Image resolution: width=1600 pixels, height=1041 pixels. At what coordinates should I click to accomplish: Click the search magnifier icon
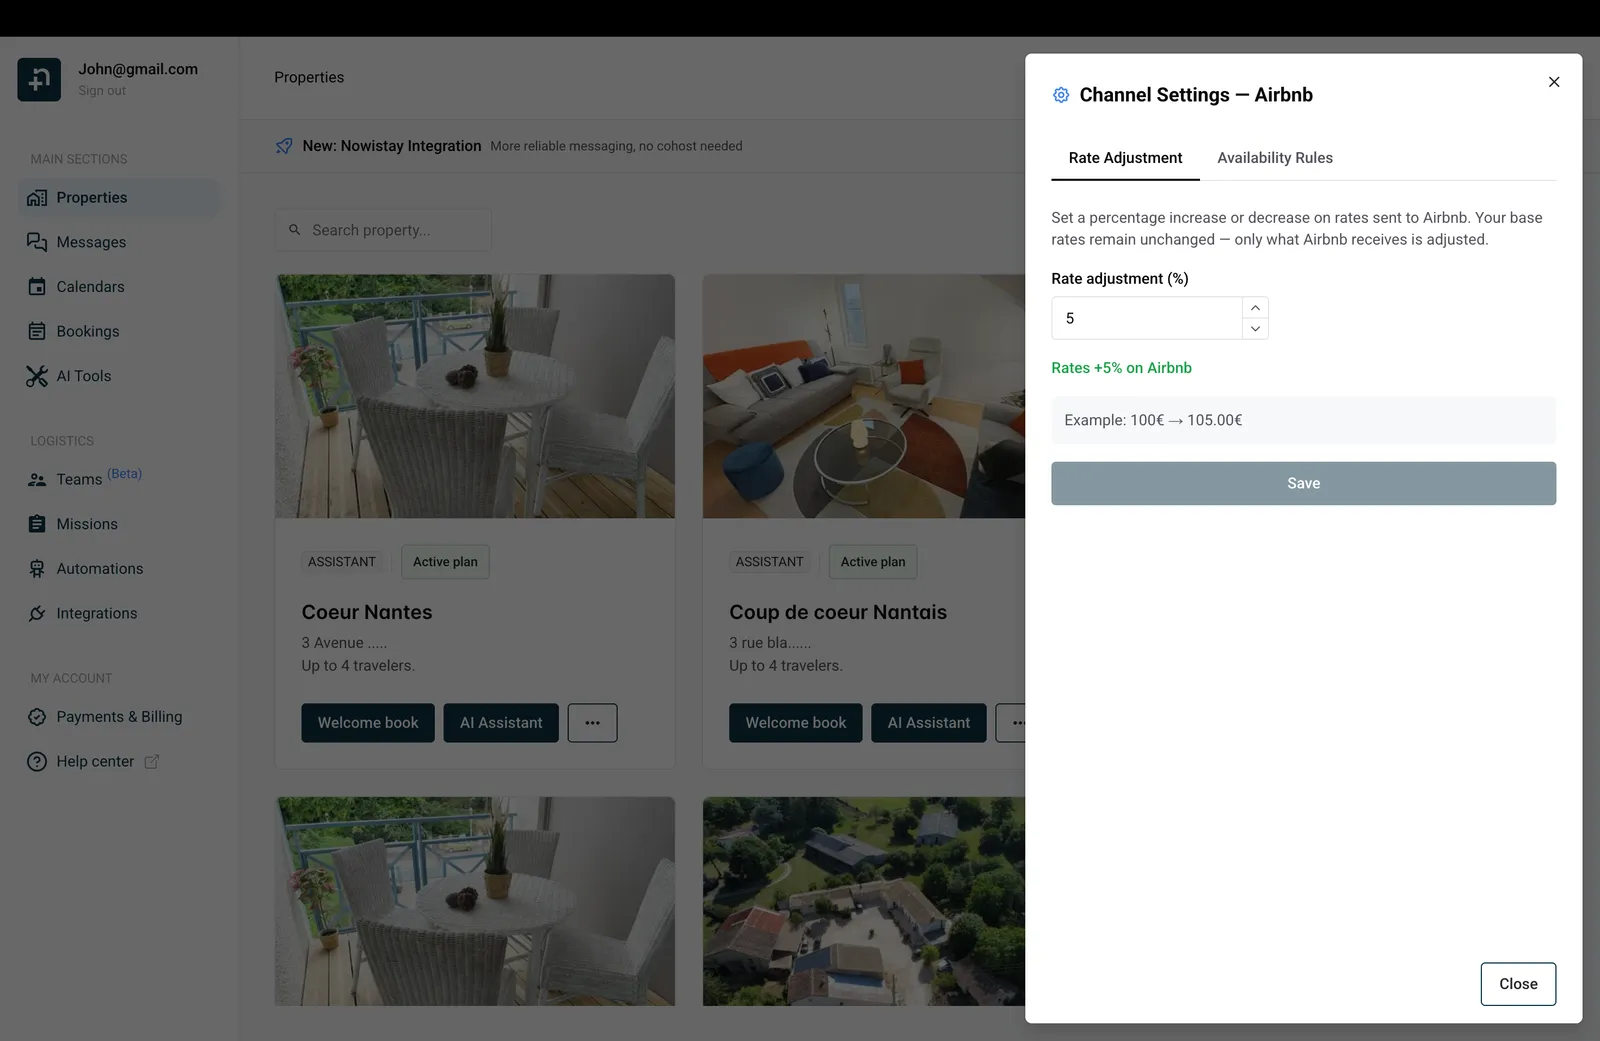(x=295, y=230)
